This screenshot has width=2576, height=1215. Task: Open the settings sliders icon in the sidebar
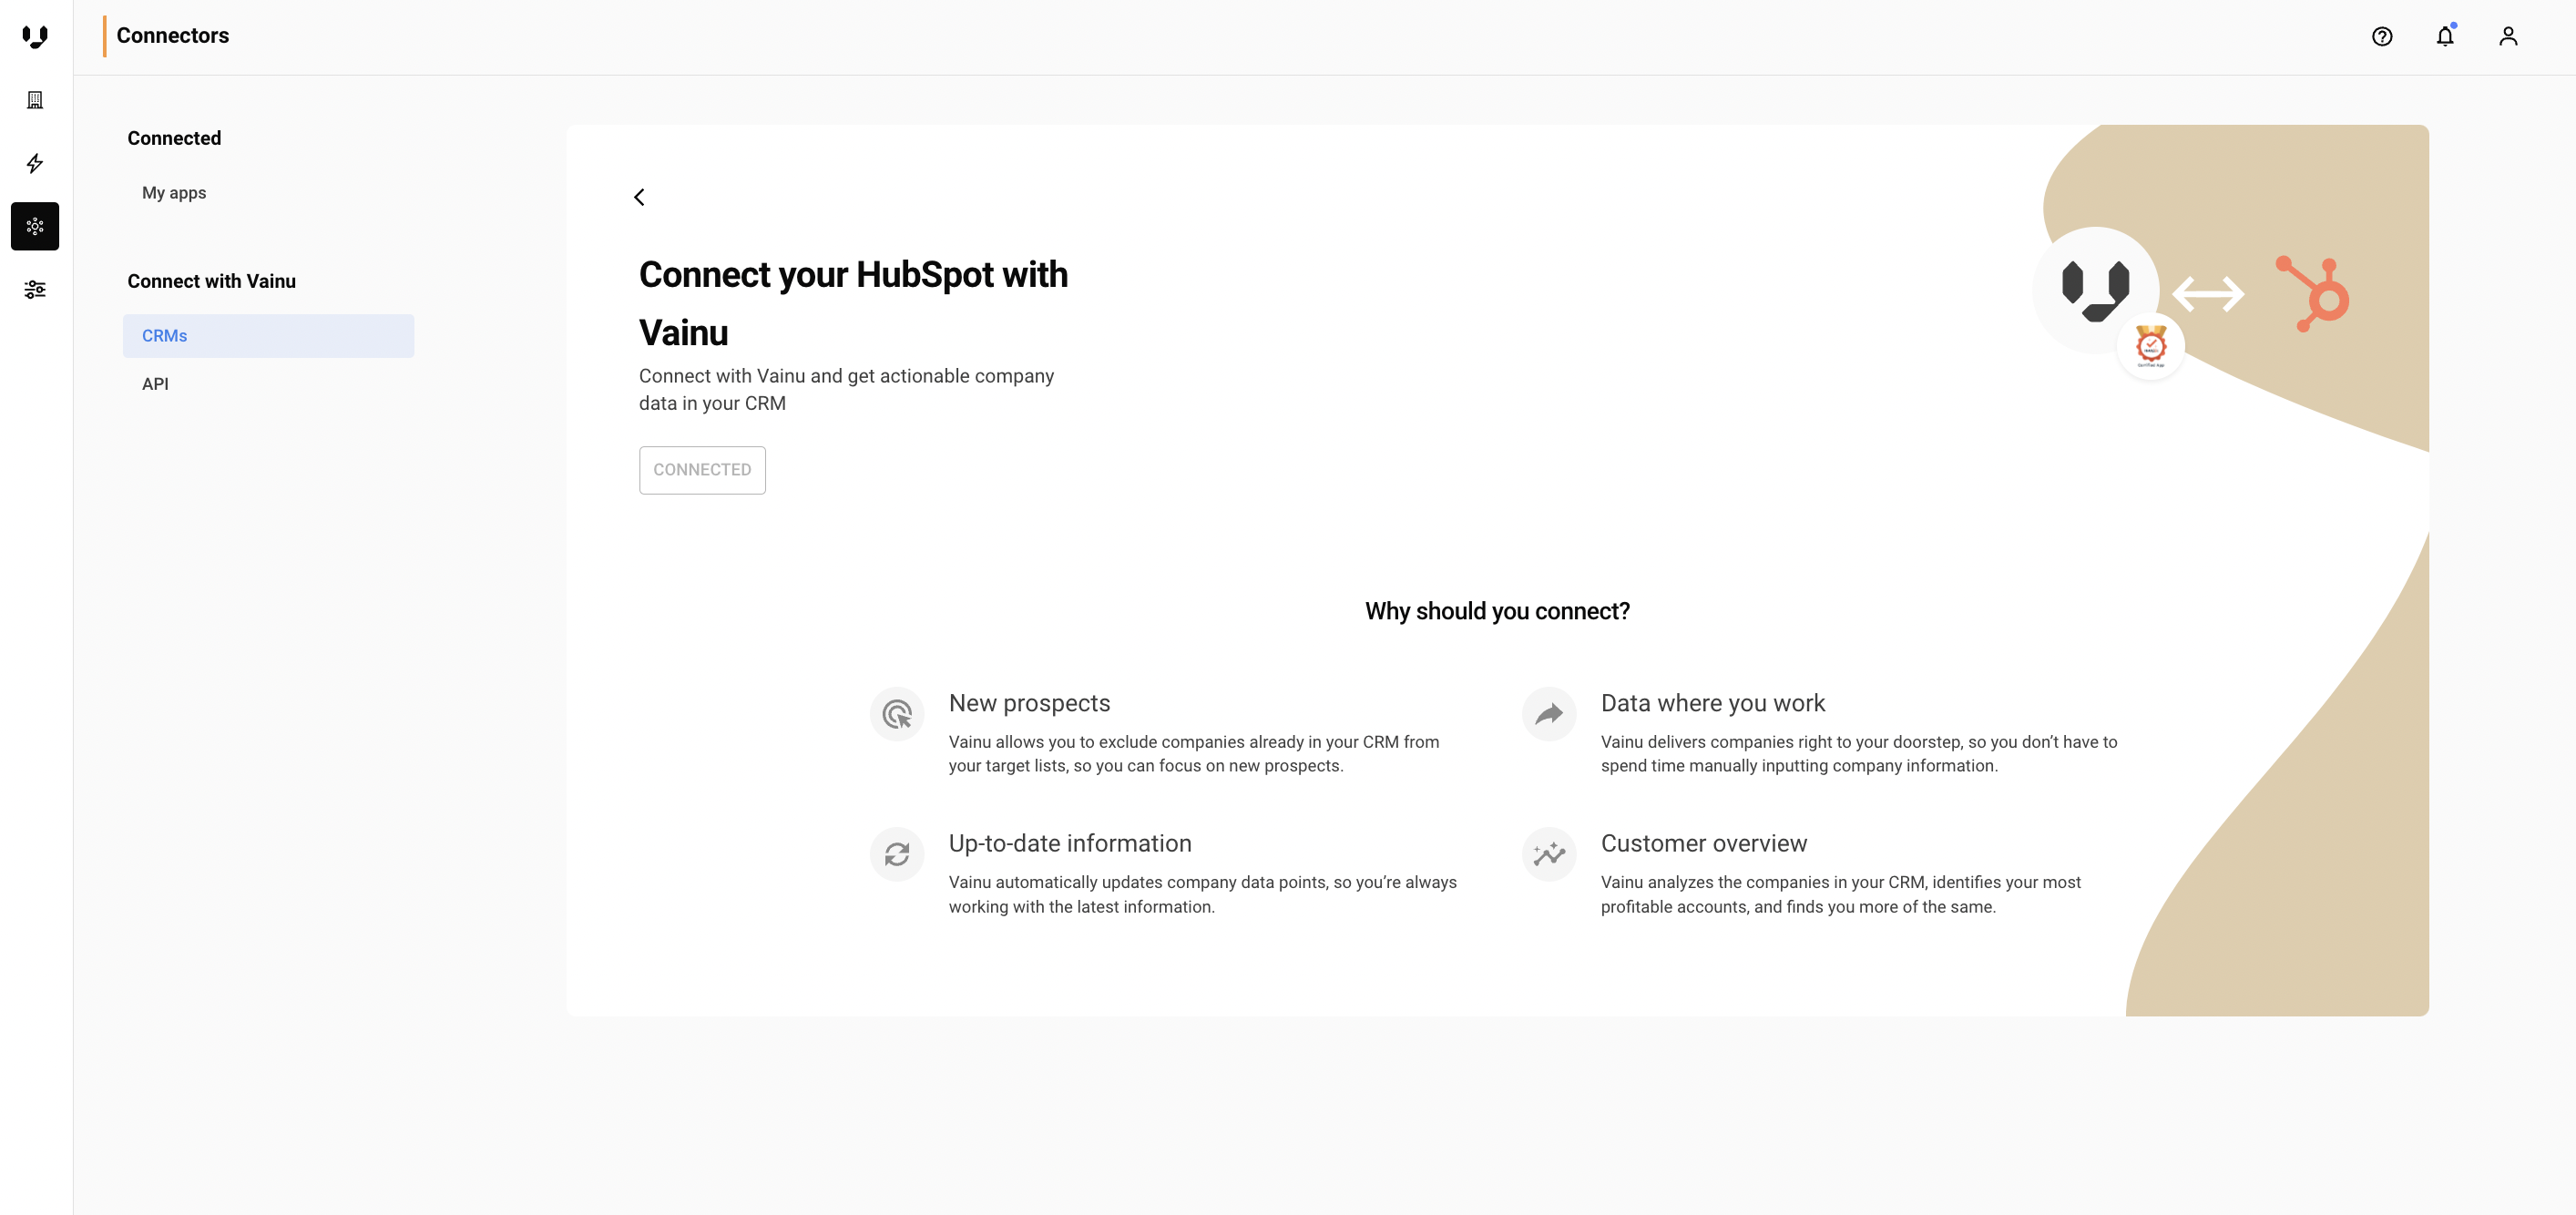pos(35,290)
